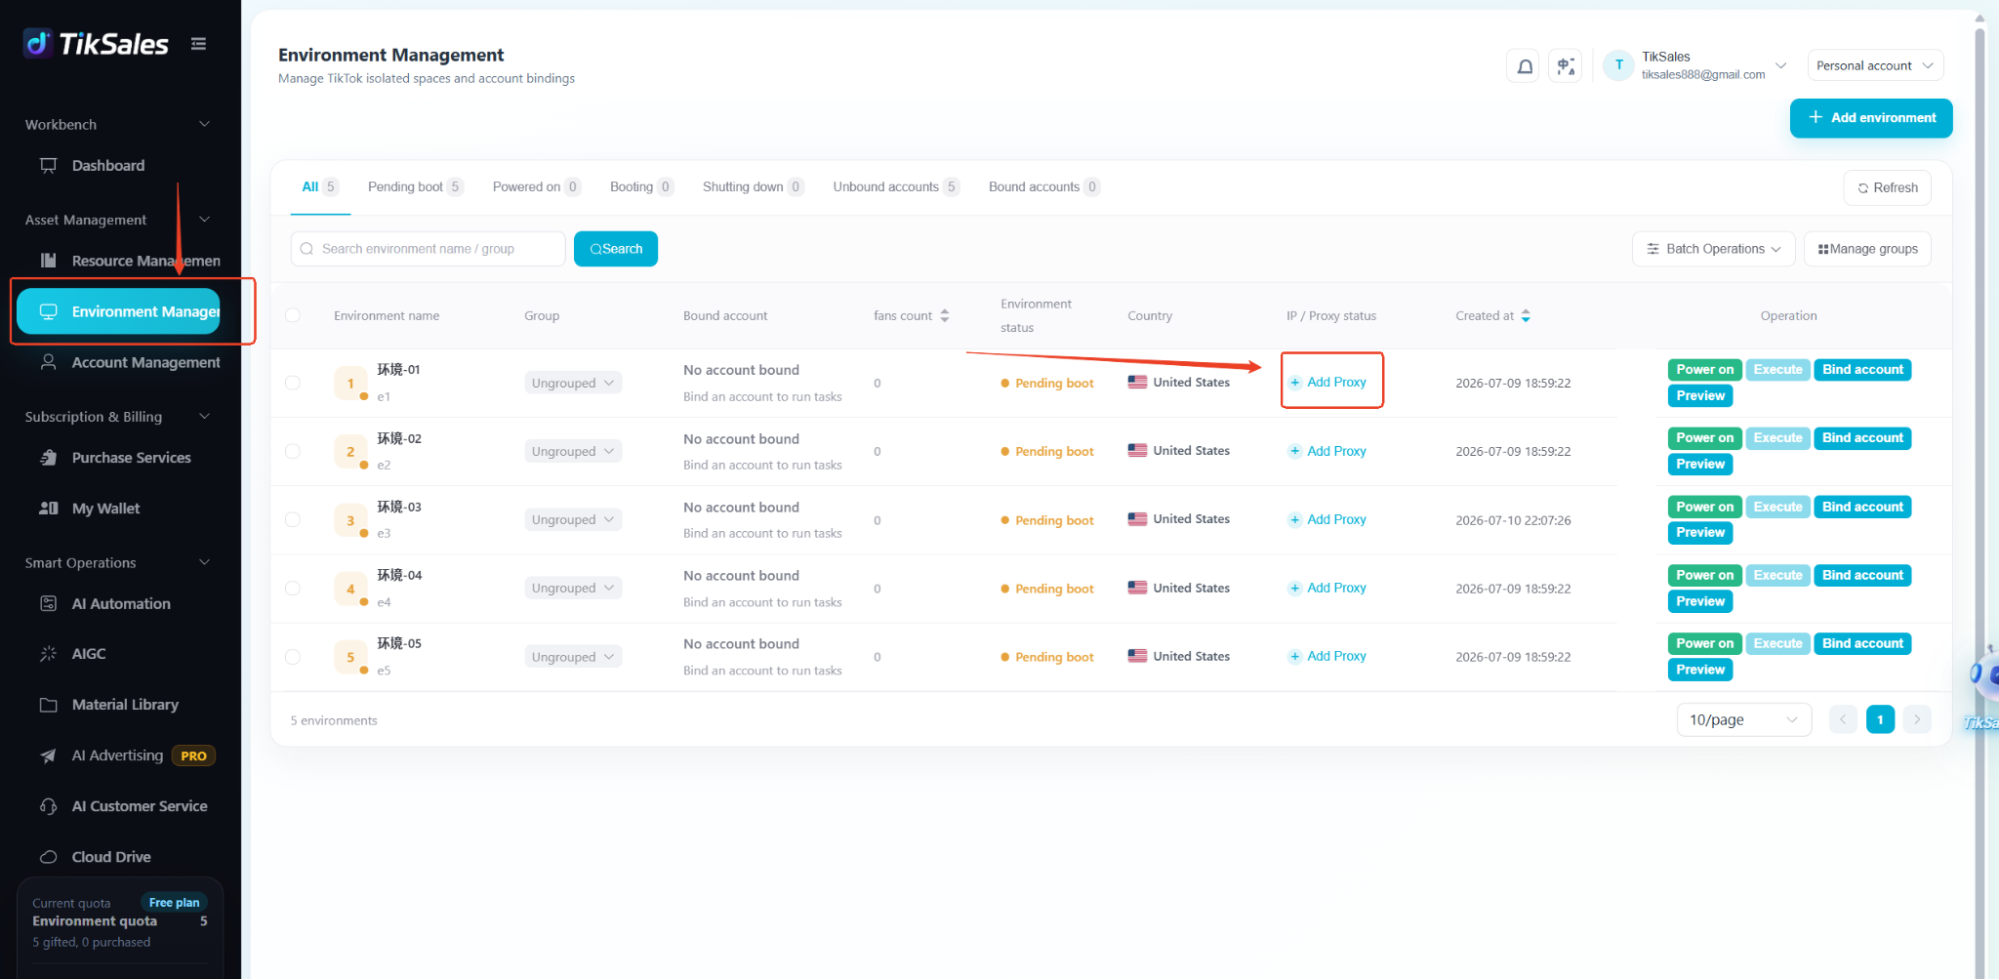Open the language translate icon
The height and width of the screenshot is (980, 1999).
click(1565, 66)
